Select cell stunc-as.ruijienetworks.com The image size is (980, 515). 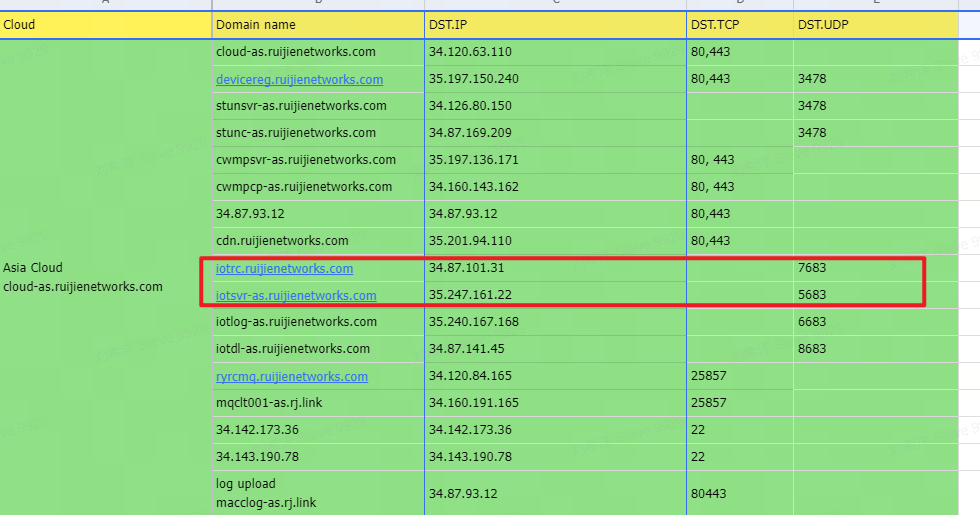coord(318,132)
